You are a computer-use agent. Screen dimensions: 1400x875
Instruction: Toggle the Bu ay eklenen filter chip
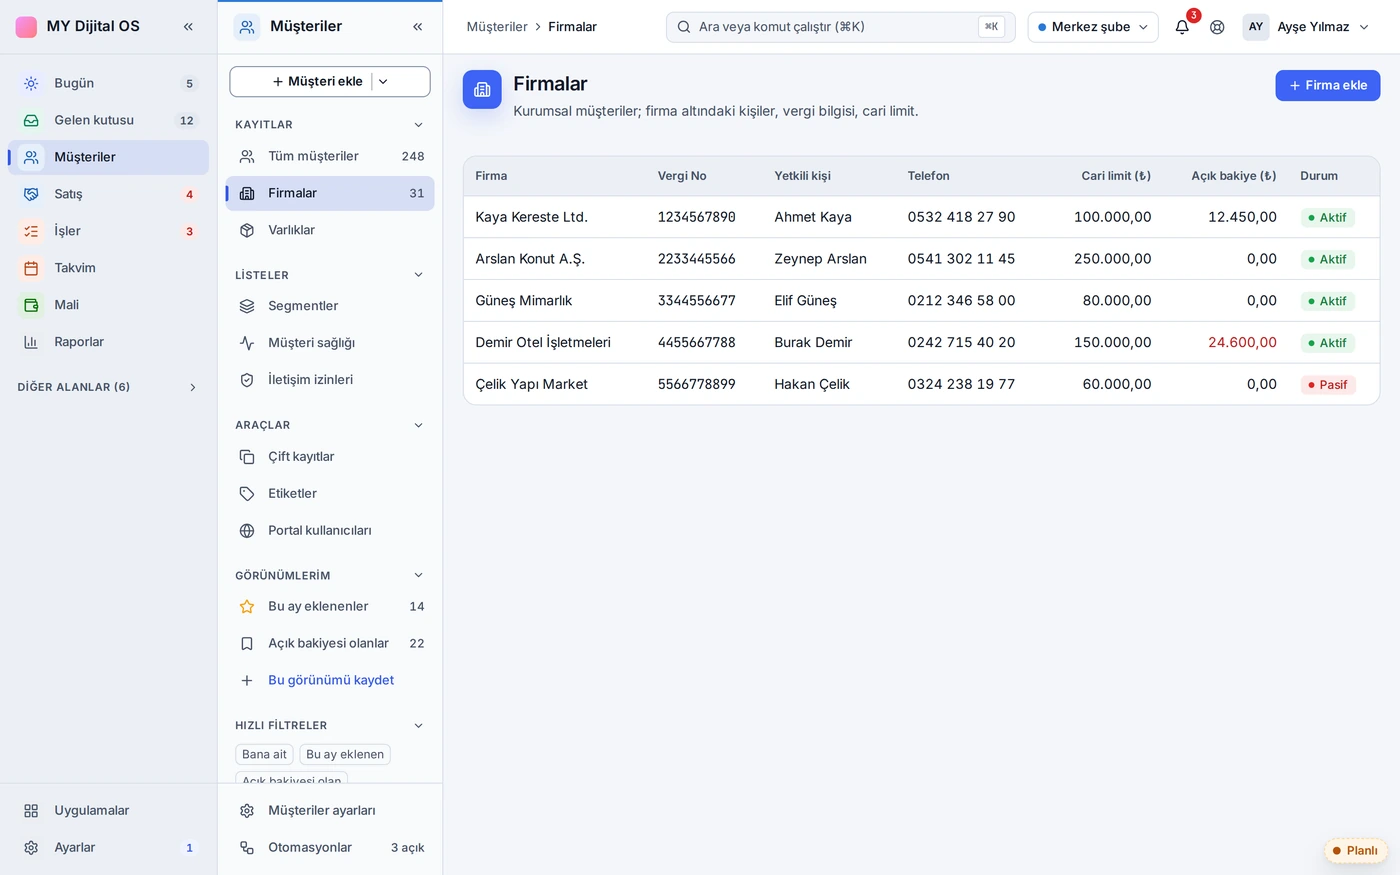click(x=345, y=754)
